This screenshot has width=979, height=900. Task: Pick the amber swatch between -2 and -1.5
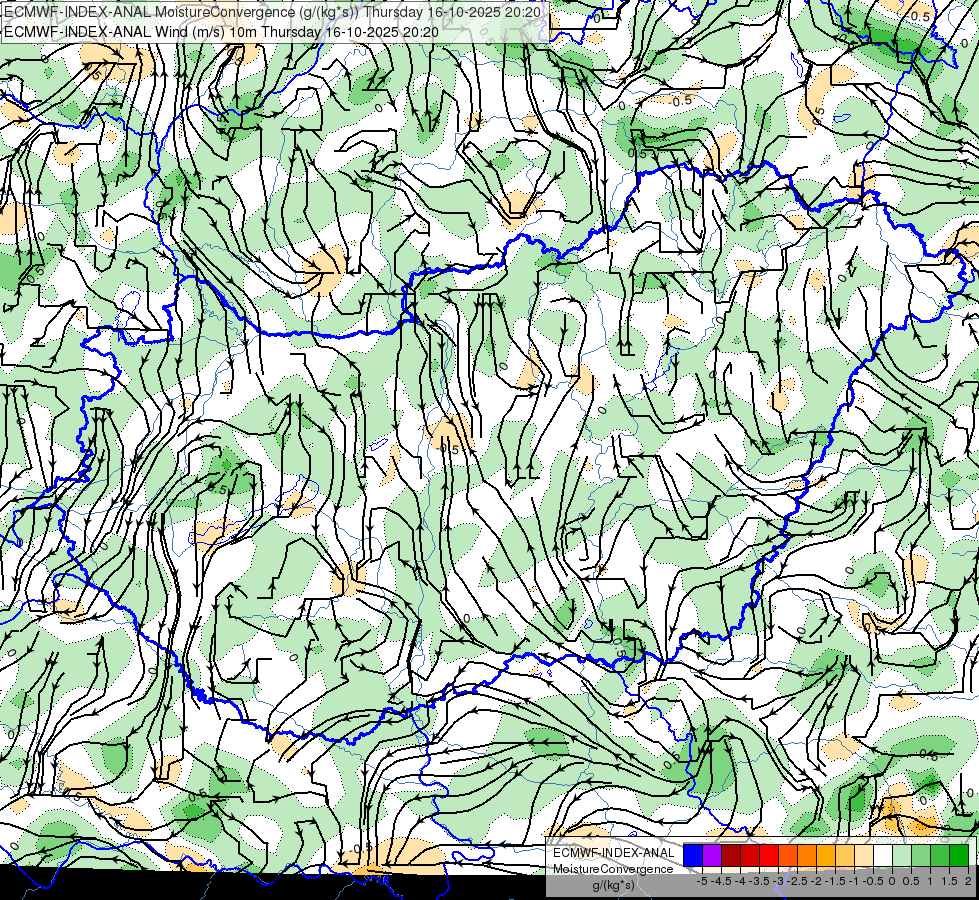(x=826, y=856)
